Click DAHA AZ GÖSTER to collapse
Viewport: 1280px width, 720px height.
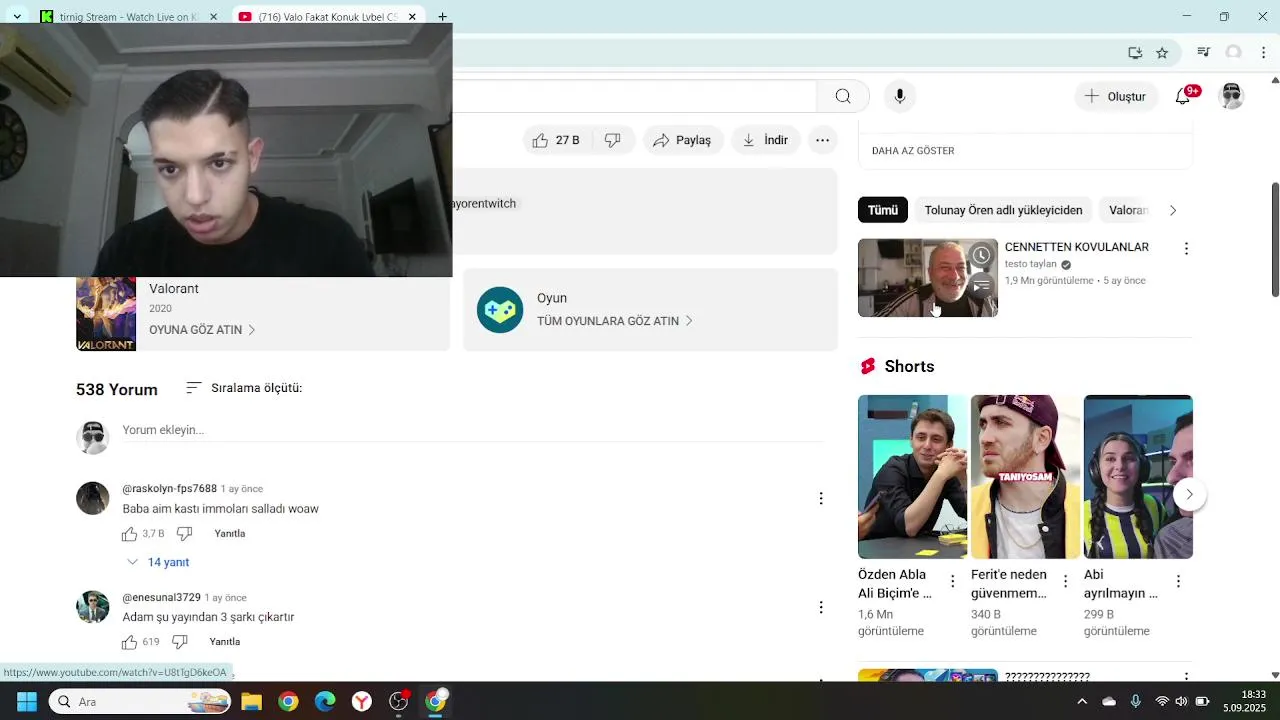913,150
